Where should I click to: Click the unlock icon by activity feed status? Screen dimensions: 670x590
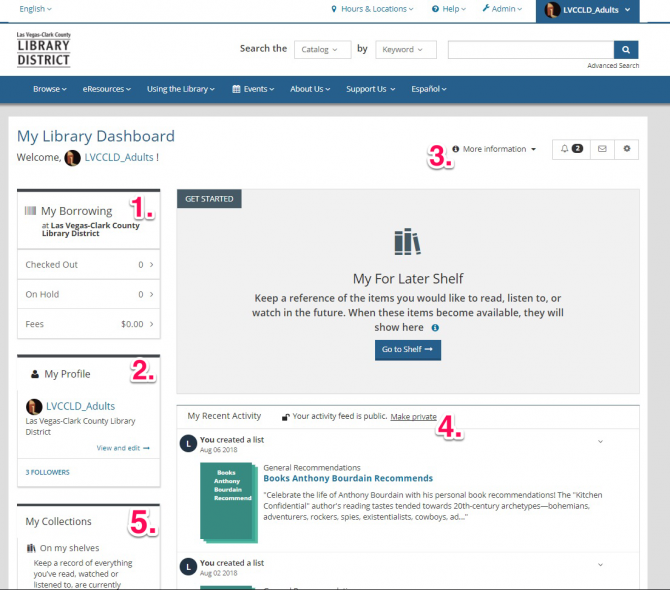coord(285,417)
